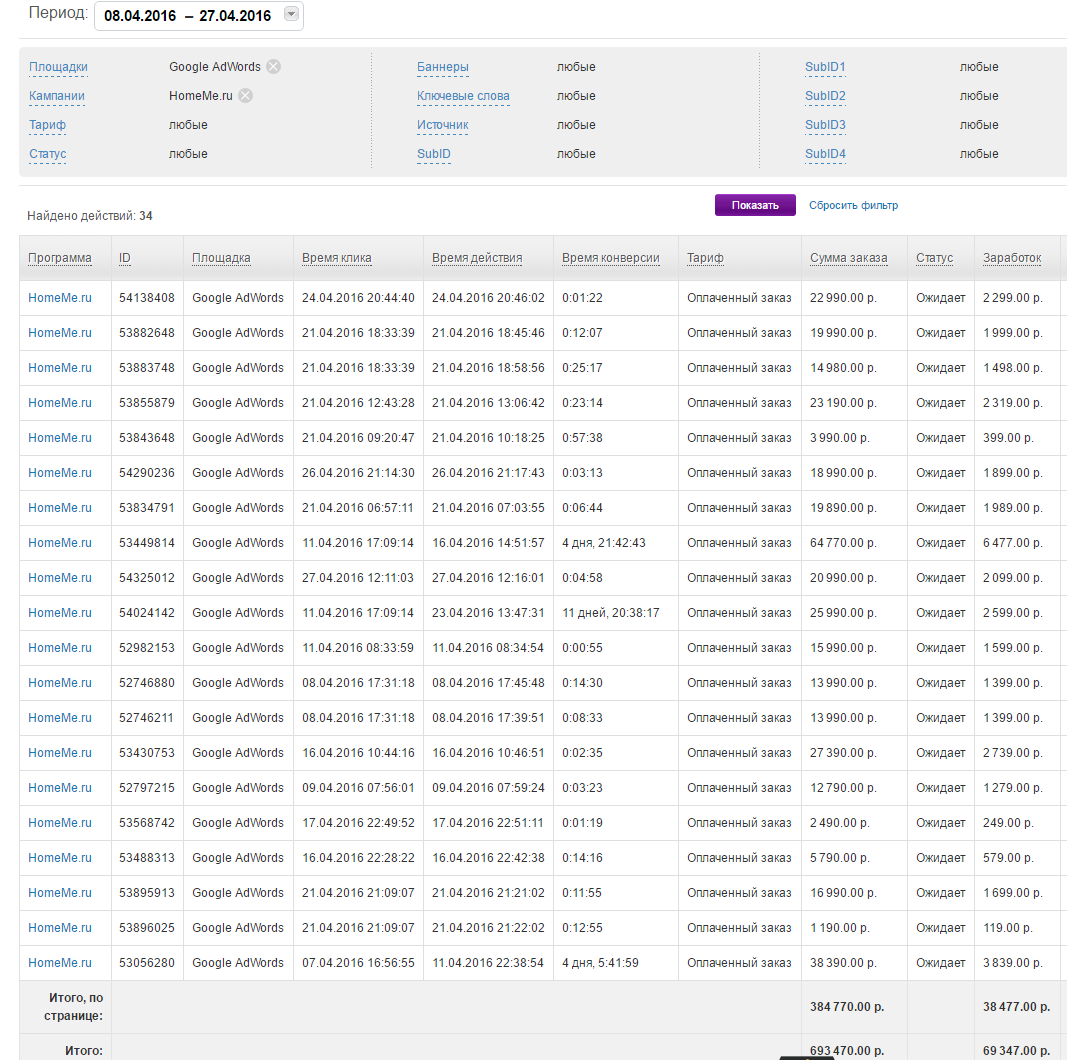The image size is (1067, 1060).
Task: Open HomeMe.ru link in row ID 53882648
Action: tap(60, 333)
